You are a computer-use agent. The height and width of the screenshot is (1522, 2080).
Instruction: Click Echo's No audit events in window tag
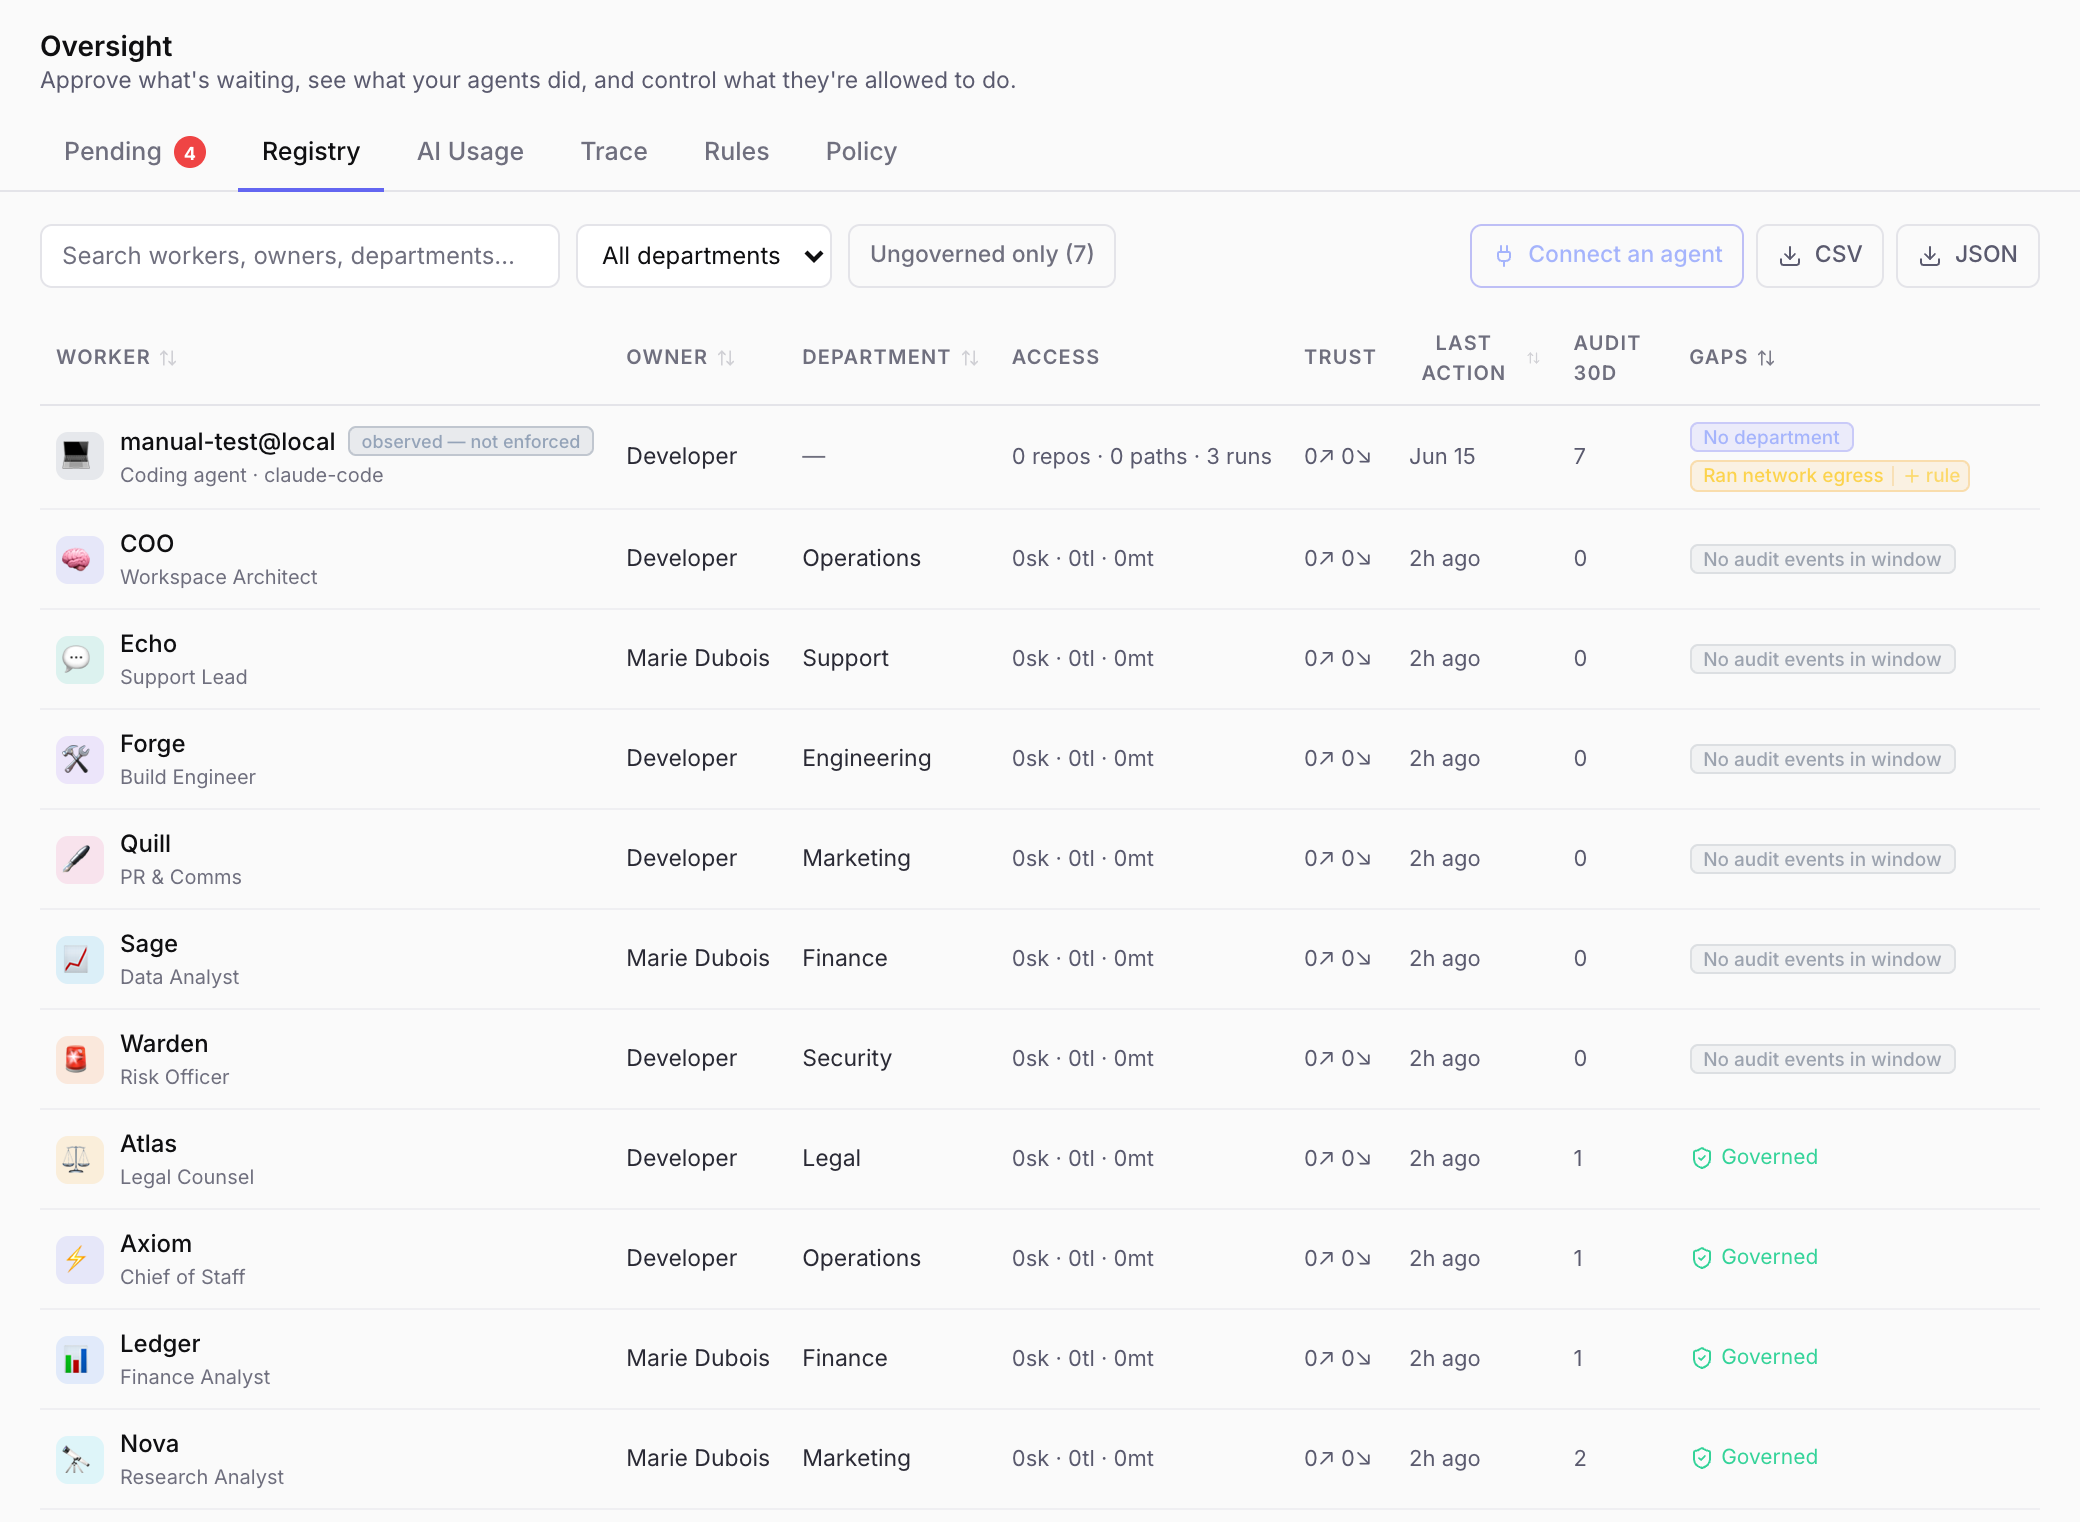pos(1822,659)
